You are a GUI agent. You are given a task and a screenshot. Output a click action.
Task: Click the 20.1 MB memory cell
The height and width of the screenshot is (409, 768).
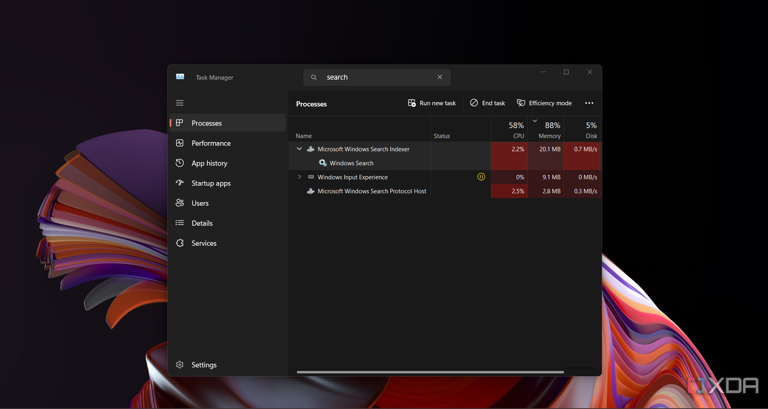pyautogui.click(x=546, y=149)
